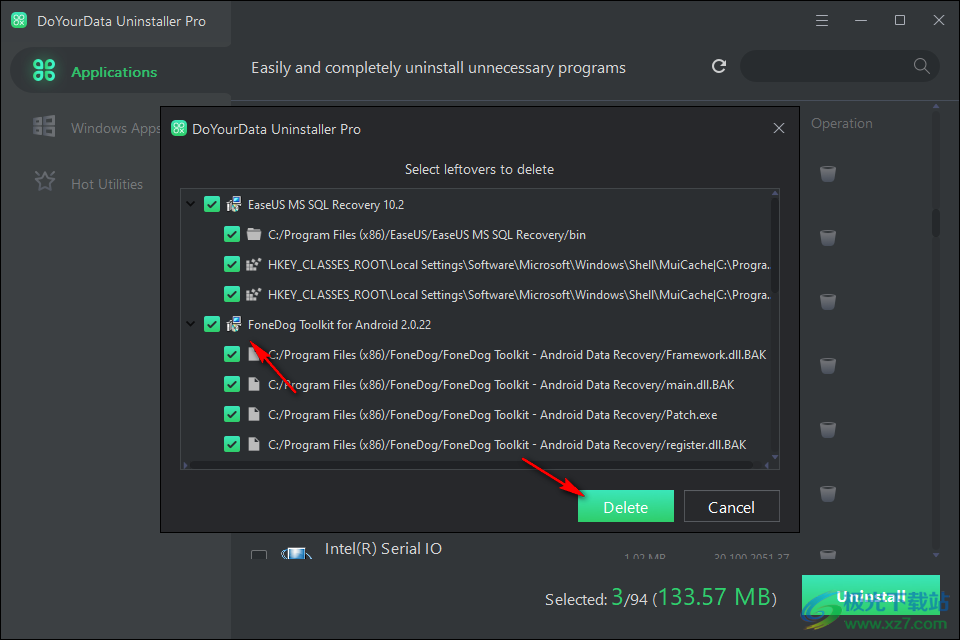Image resolution: width=960 pixels, height=640 pixels.
Task: Click the dialog's horizontal scrollbar
Action: (x=471, y=465)
